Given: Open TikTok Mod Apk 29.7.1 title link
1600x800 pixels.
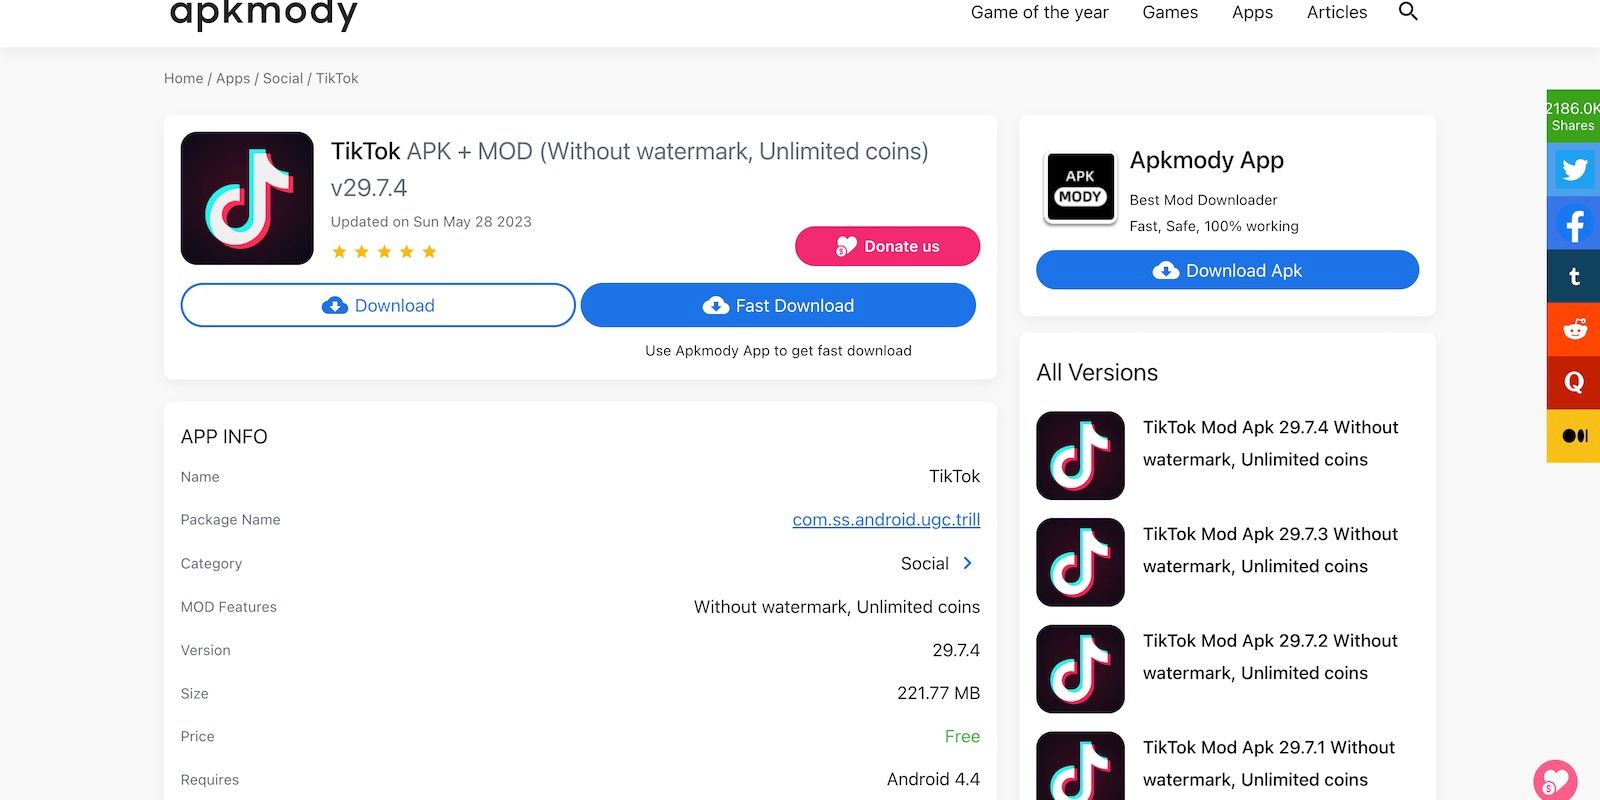Looking at the screenshot, I should [x=1269, y=763].
